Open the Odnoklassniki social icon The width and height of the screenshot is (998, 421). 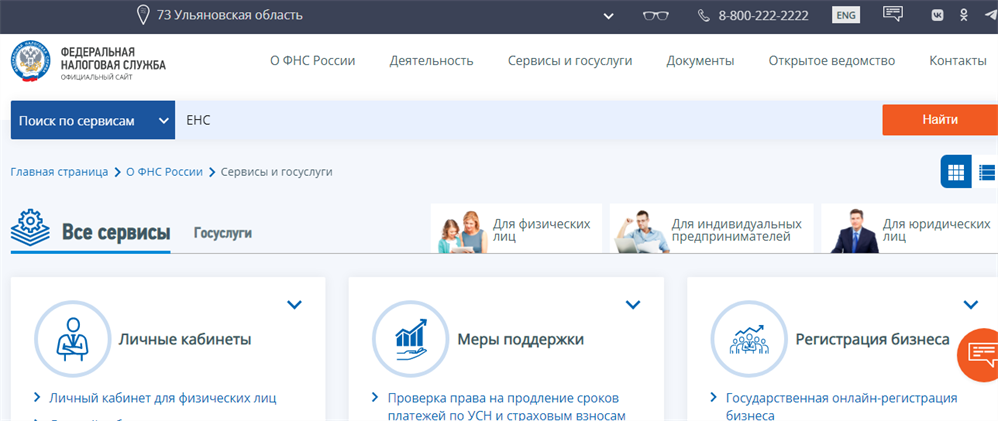(964, 15)
